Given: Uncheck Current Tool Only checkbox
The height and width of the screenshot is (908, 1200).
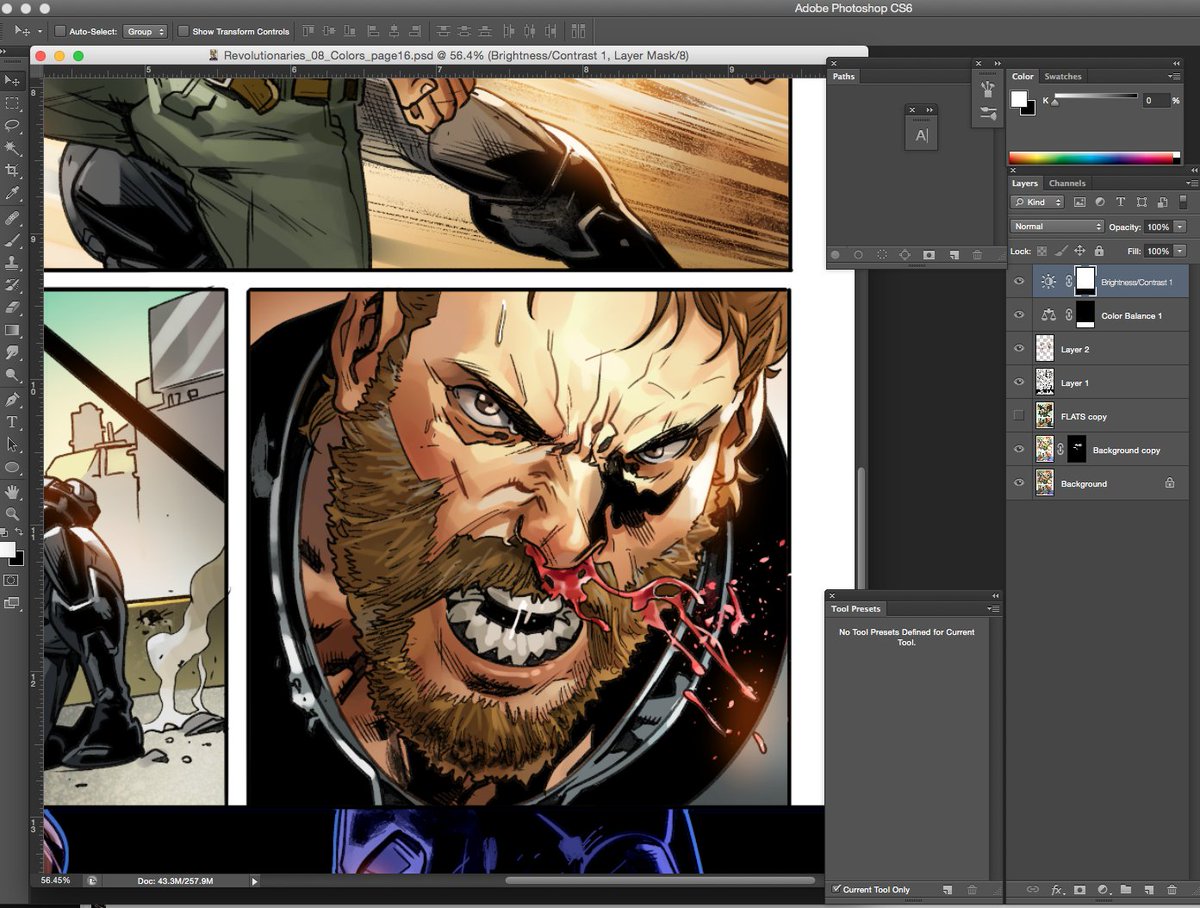Looking at the screenshot, I should coord(837,889).
